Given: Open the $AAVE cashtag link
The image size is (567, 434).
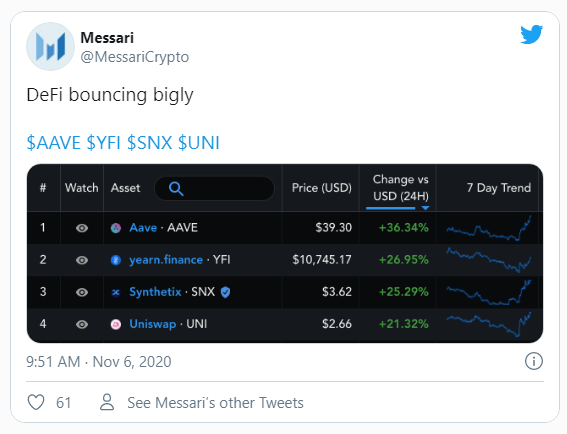Looking at the screenshot, I should tap(54, 142).
